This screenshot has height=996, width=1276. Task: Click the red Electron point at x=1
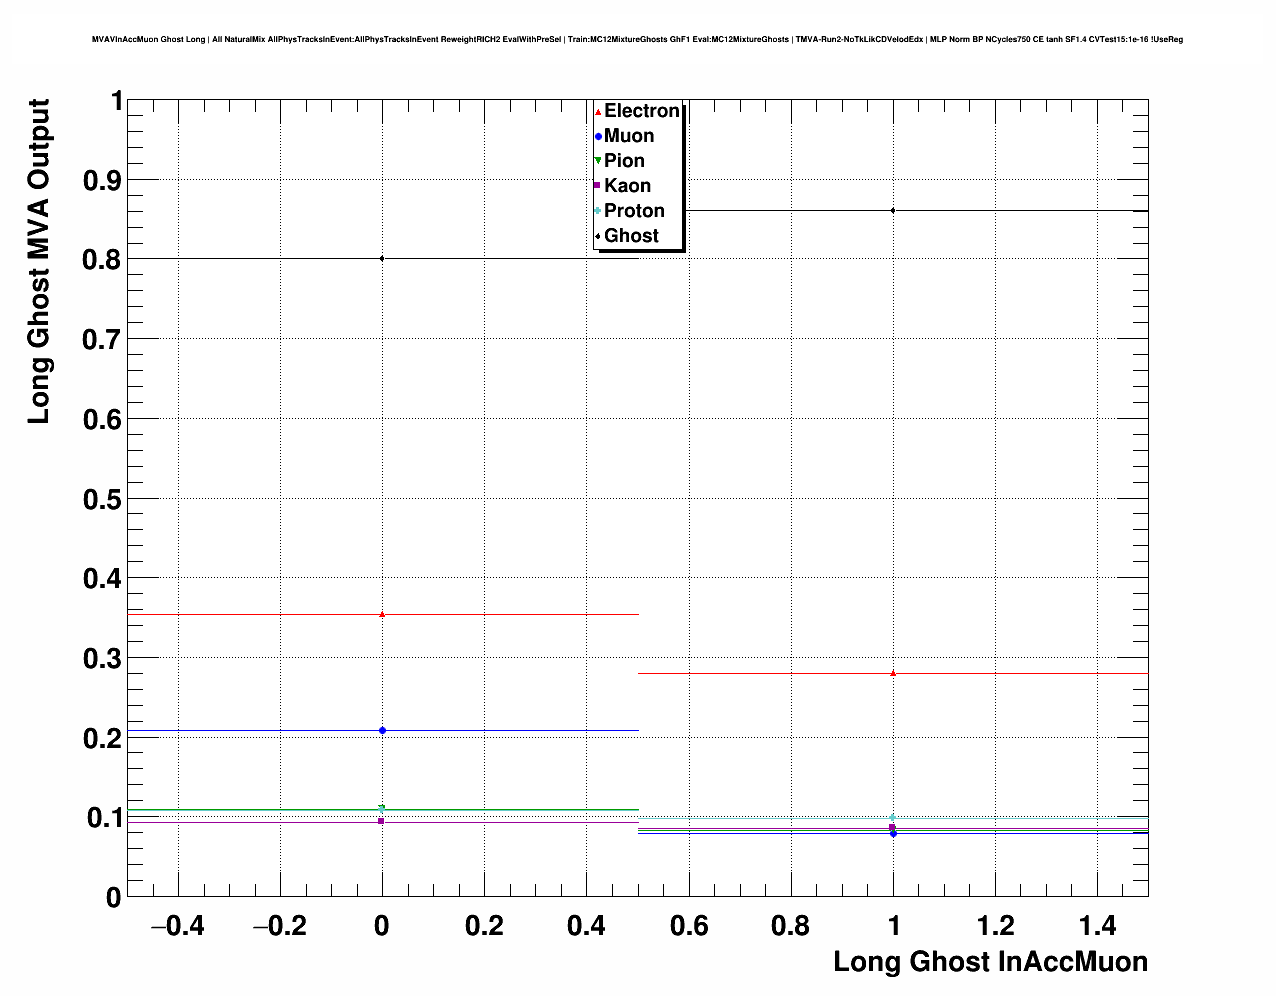point(893,673)
